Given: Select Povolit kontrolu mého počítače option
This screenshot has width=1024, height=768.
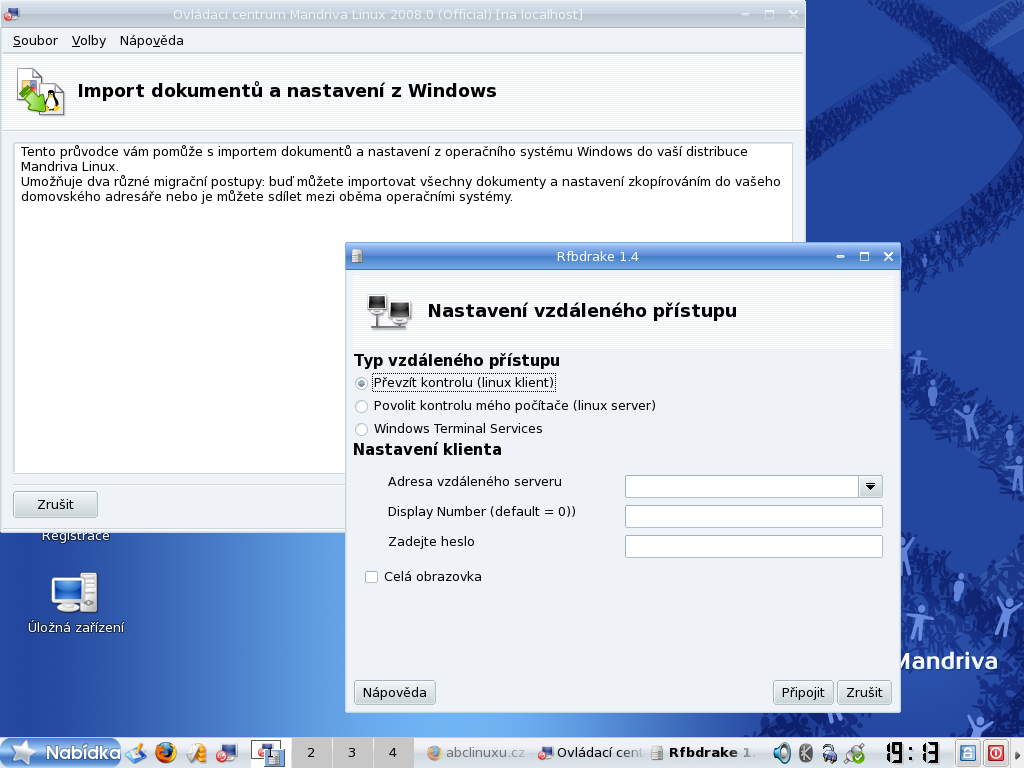Looking at the screenshot, I should 361,406.
